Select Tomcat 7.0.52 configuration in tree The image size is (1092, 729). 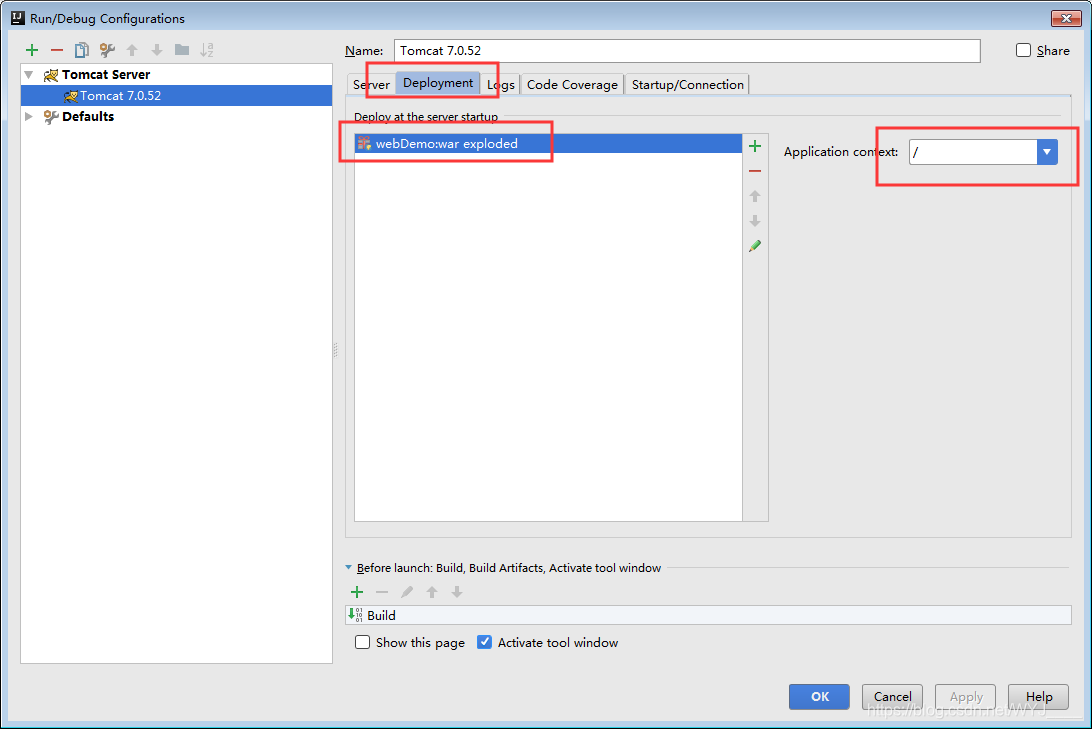pyautogui.click(x=176, y=95)
